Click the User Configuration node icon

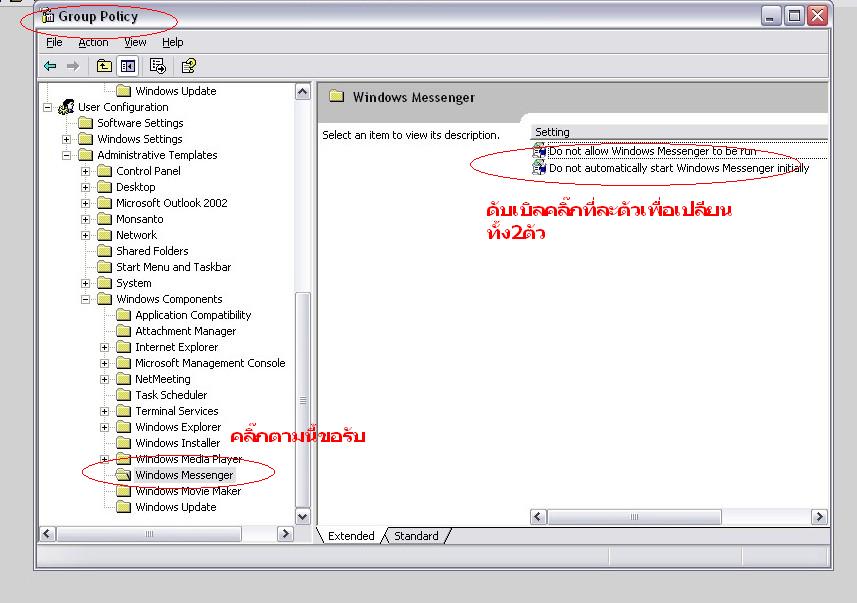[x=66, y=107]
